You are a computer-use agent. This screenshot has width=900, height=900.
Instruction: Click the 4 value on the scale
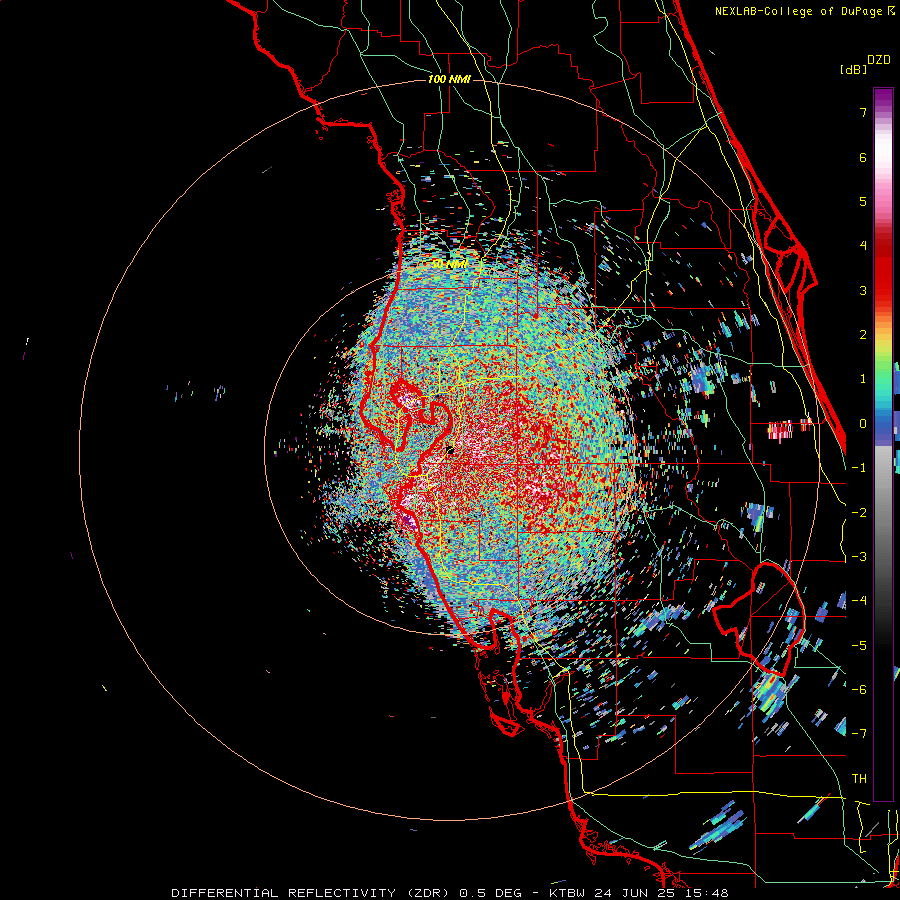(x=863, y=246)
